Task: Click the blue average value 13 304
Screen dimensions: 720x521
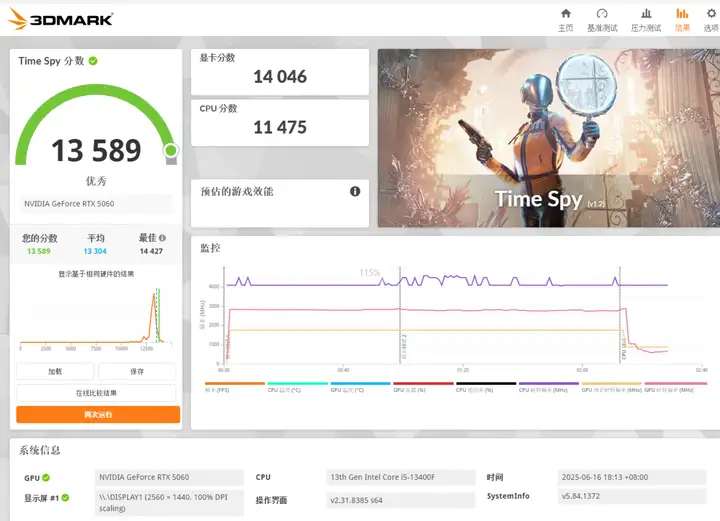Action: (95, 251)
